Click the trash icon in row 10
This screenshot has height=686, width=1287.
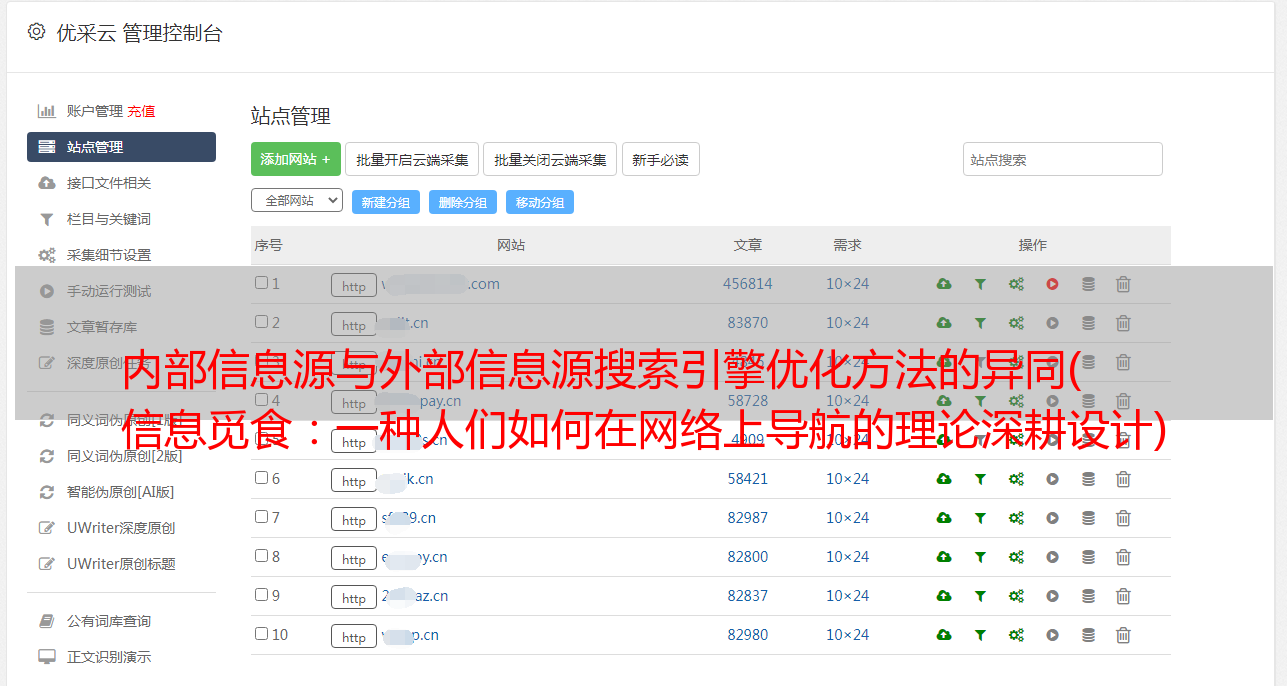1123,635
